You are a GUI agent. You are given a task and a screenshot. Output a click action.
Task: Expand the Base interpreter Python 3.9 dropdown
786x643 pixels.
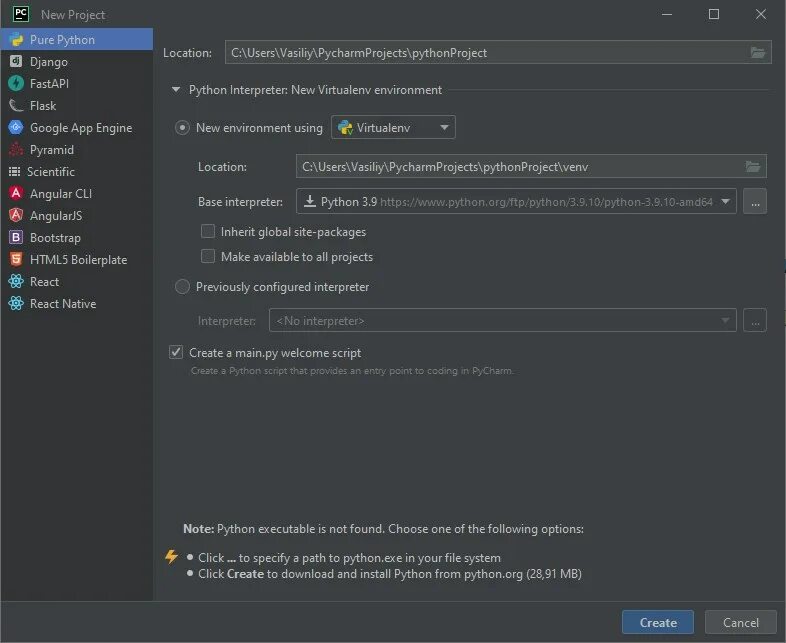(x=516, y=201)
